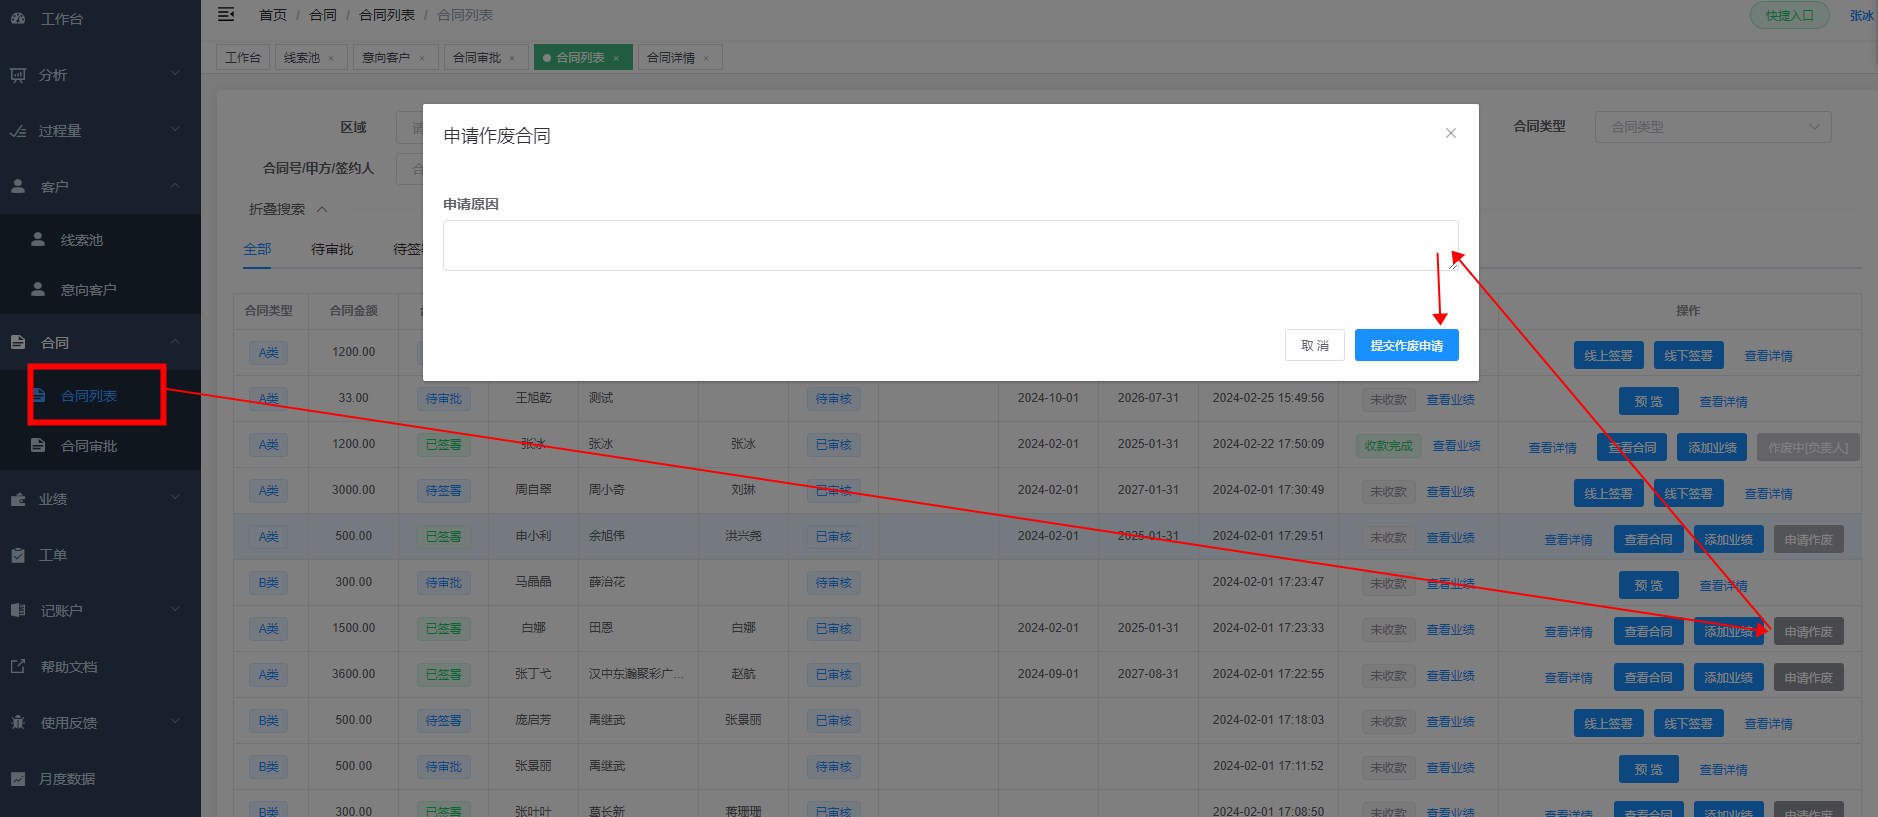The image size is (1878, 817).
Task: Click the 合同金额 column header
Action: coord(353,311)
